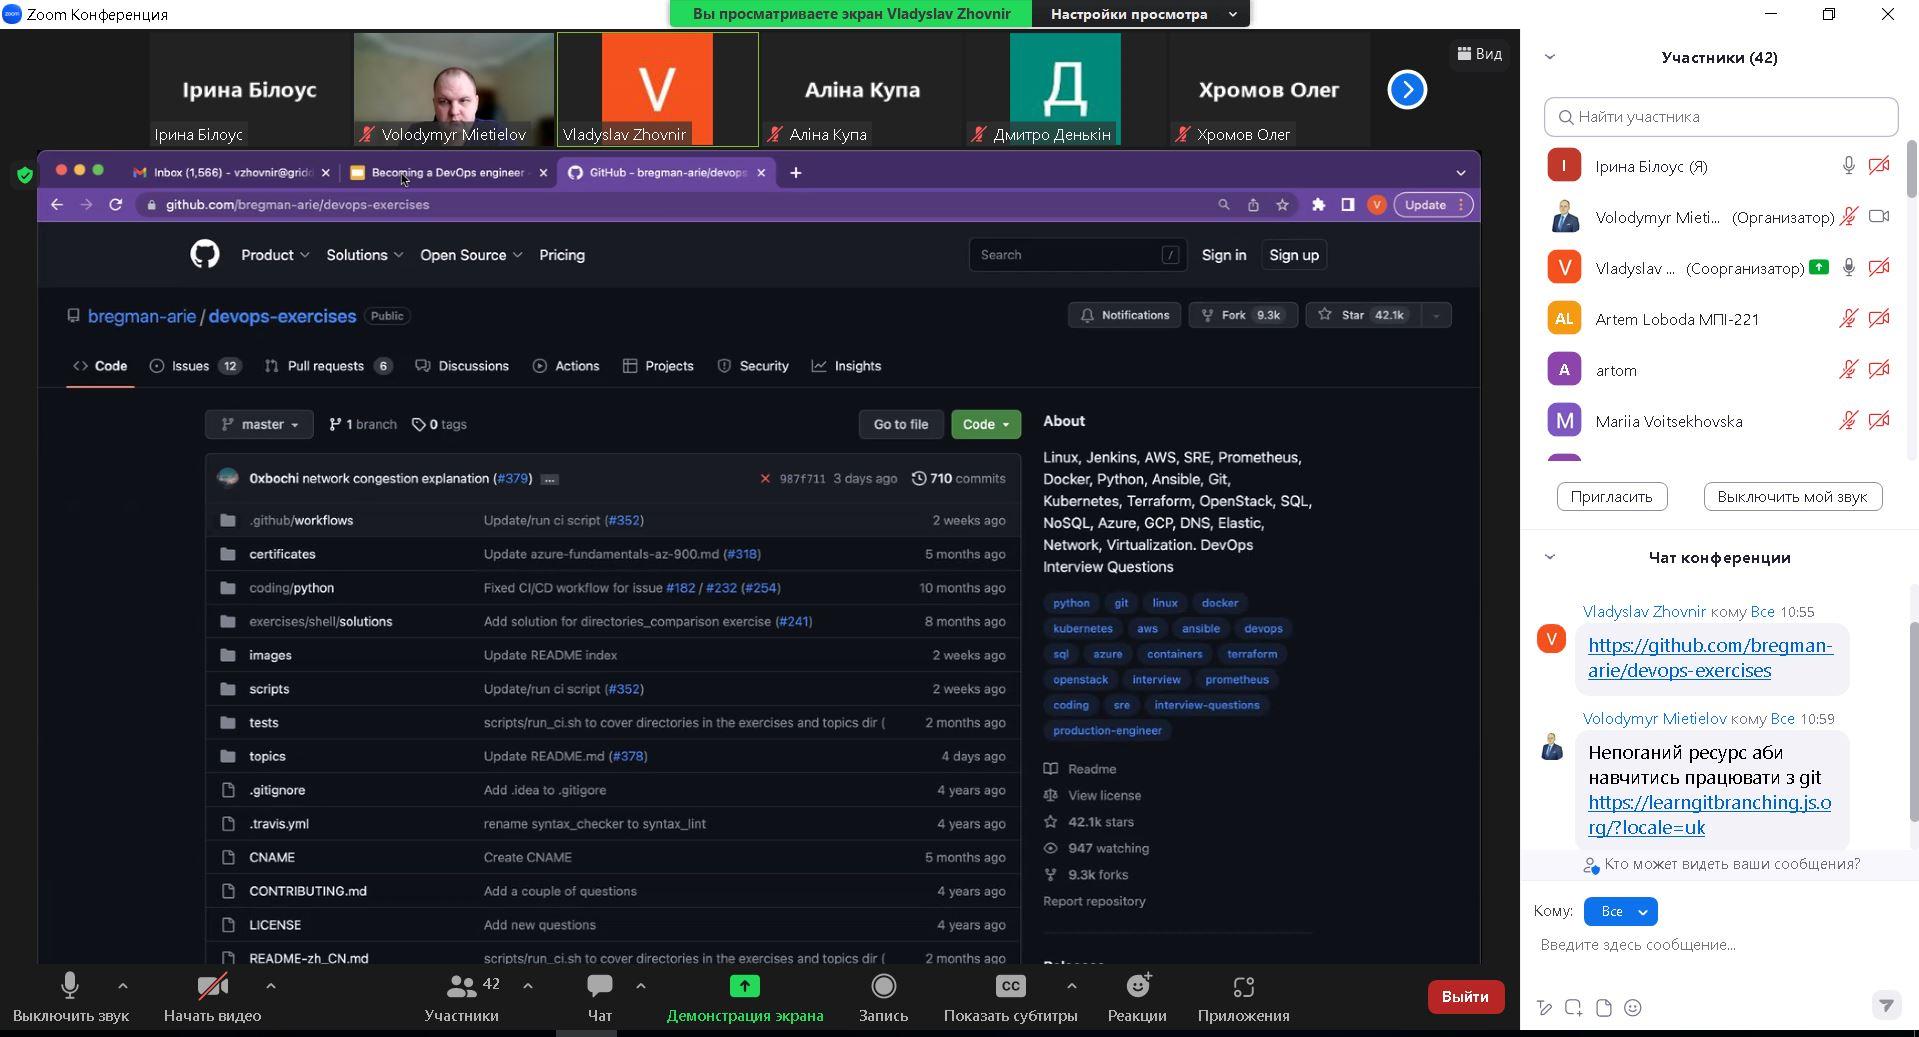Click the green encryption shield icon

pyautogui.click(x=25, y=176)
